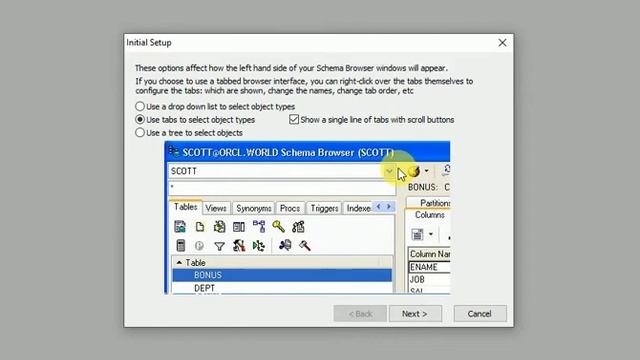
Task: Collapse the Table column header triangle
Action: [x=179, y=262]
